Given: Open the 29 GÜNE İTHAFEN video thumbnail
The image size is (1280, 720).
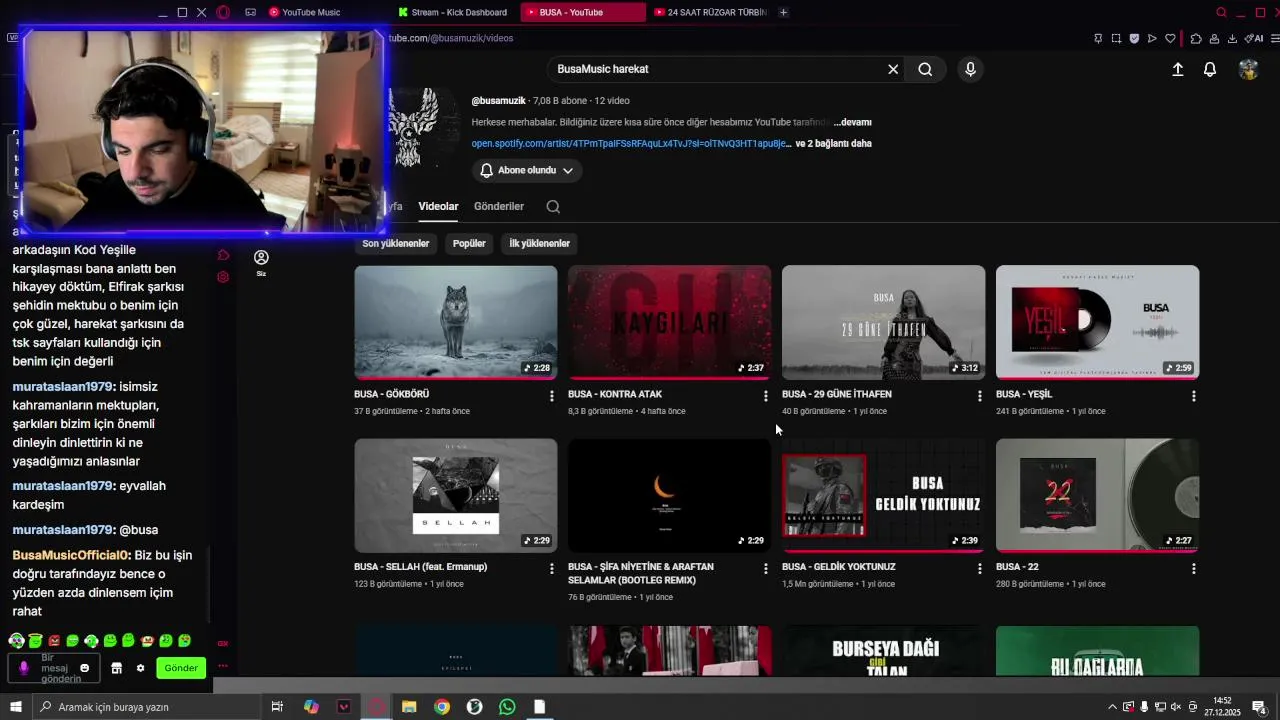Looking at the screenshot, I should pos(884,322).
